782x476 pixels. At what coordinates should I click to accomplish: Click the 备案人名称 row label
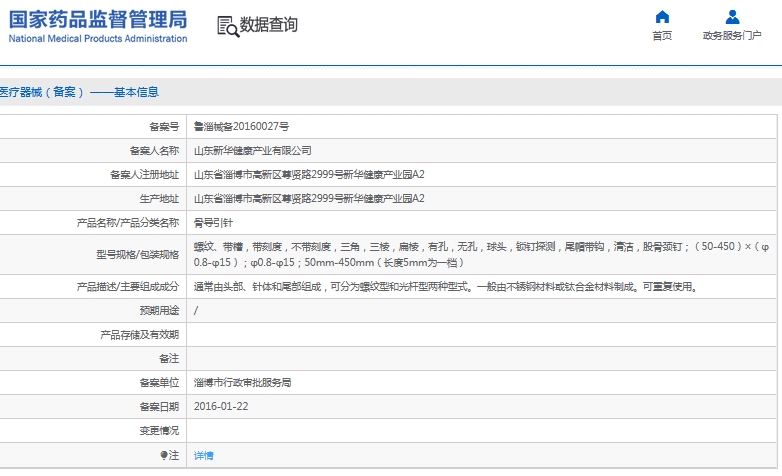point(154,151)
